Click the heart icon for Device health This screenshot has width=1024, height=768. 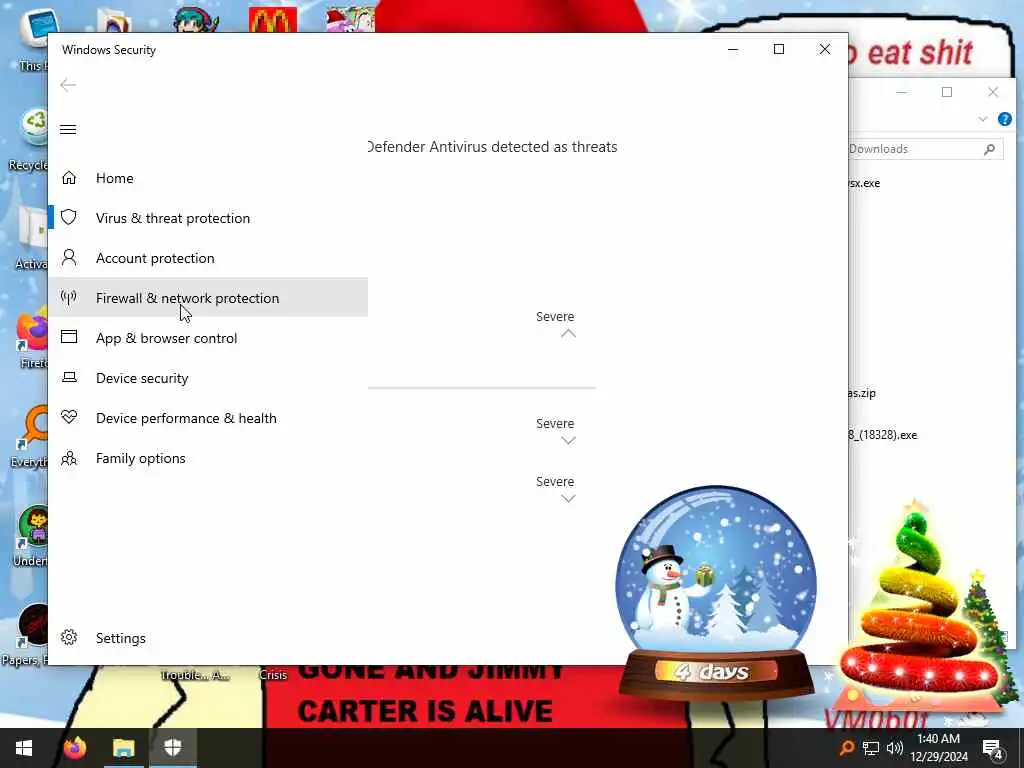(x=69, y=417)
